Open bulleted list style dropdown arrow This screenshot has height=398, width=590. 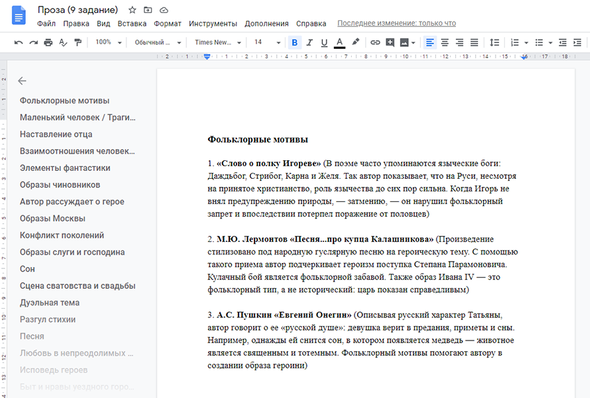pyautogui.click(x=550, y=43)
